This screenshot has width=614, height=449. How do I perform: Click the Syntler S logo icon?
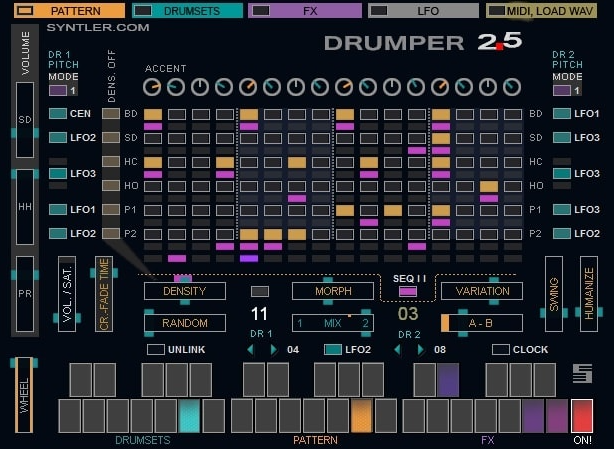tap(582, 373)
